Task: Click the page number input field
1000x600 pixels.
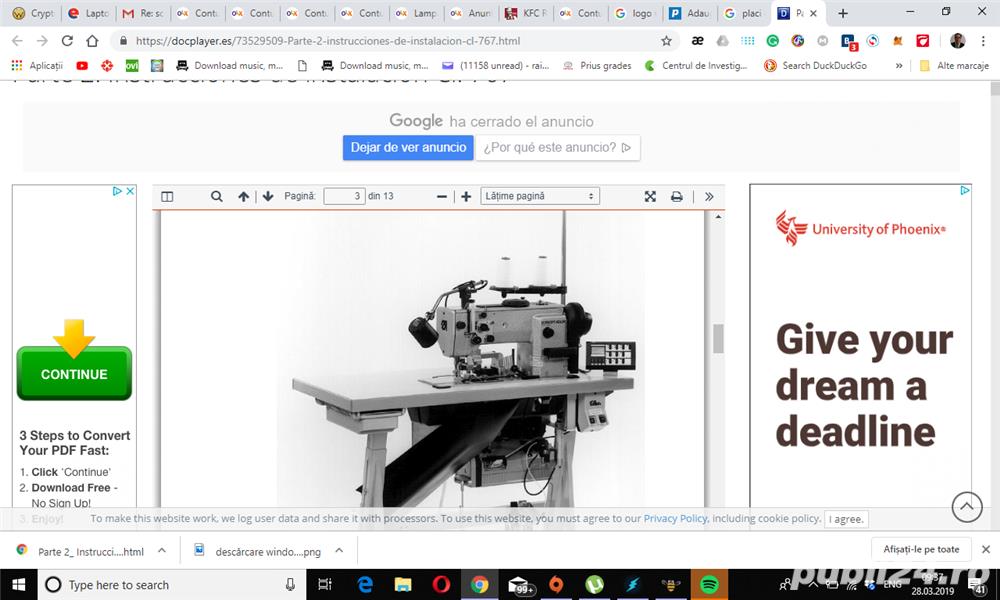Action: pos(344,197)
